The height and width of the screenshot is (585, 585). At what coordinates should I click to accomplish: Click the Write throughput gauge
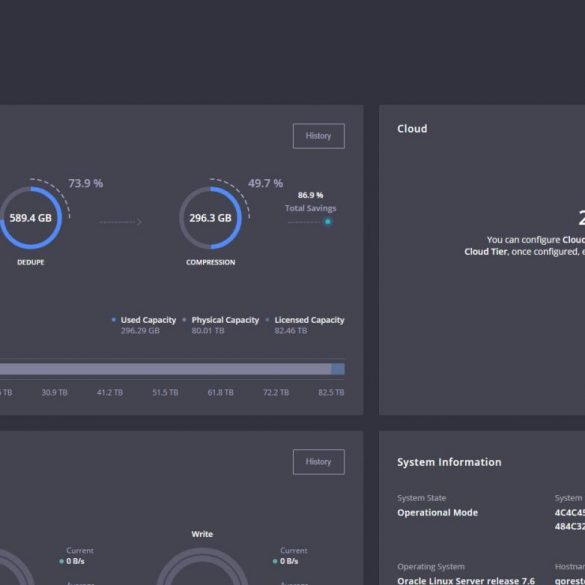coord(202,566)
